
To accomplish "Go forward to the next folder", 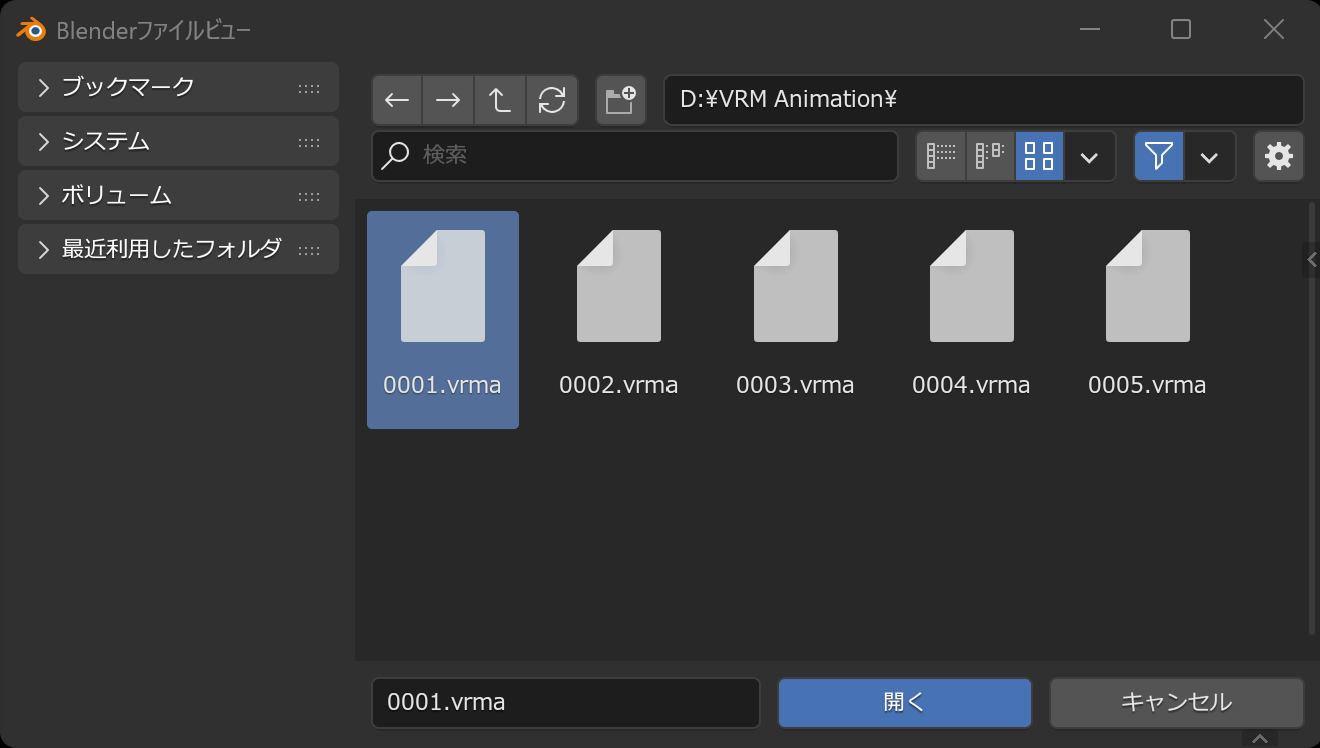I will tap(448, 100).
